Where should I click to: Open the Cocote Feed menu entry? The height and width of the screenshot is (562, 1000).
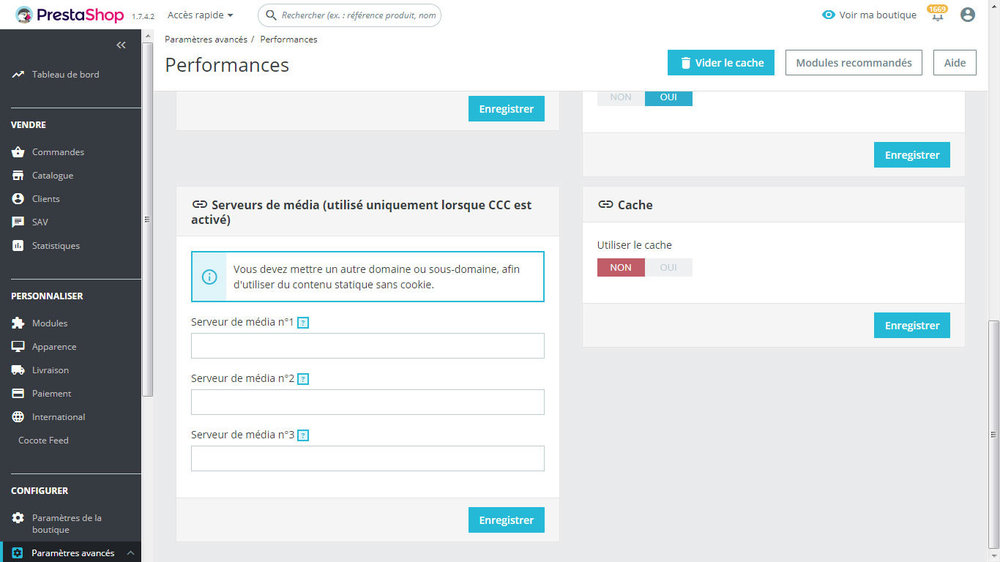(x=43, y=440)
